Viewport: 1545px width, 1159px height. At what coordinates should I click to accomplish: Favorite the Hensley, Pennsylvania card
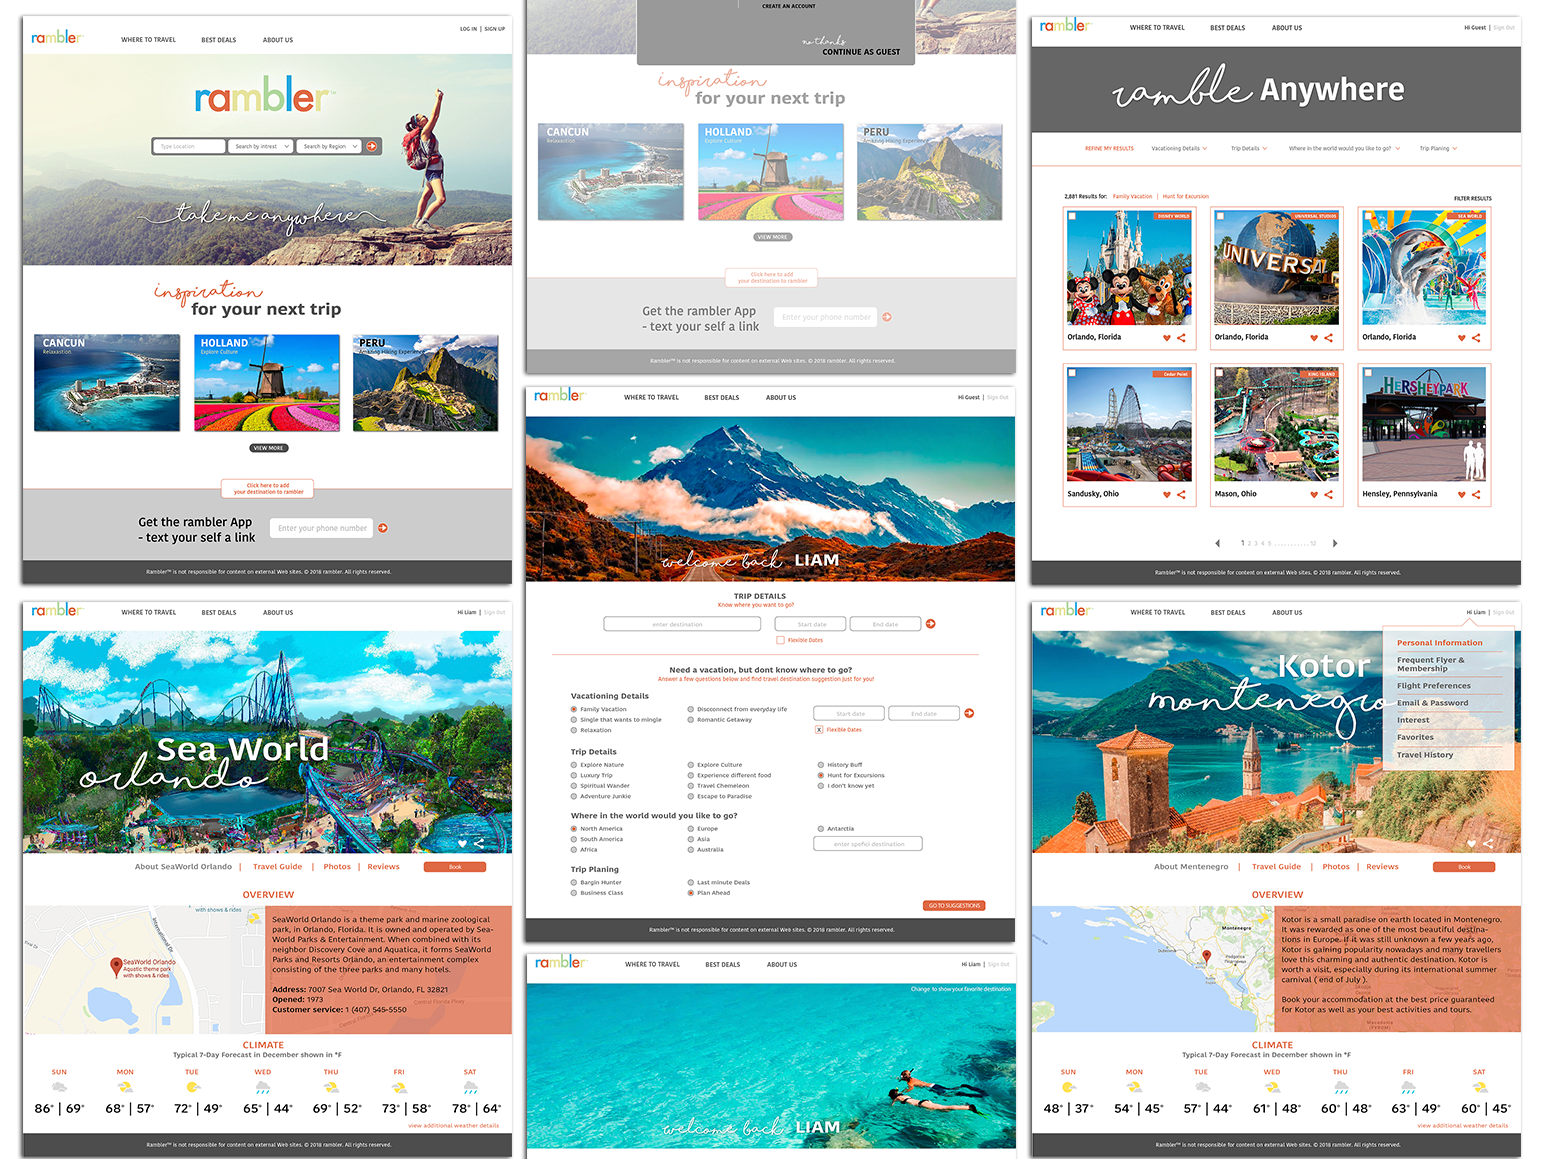point(1462,494)
